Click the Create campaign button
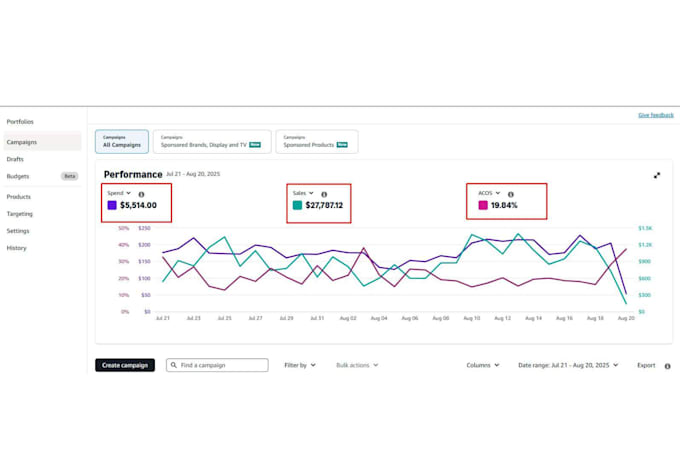This screenshot has height=459, width=680. 125,365
